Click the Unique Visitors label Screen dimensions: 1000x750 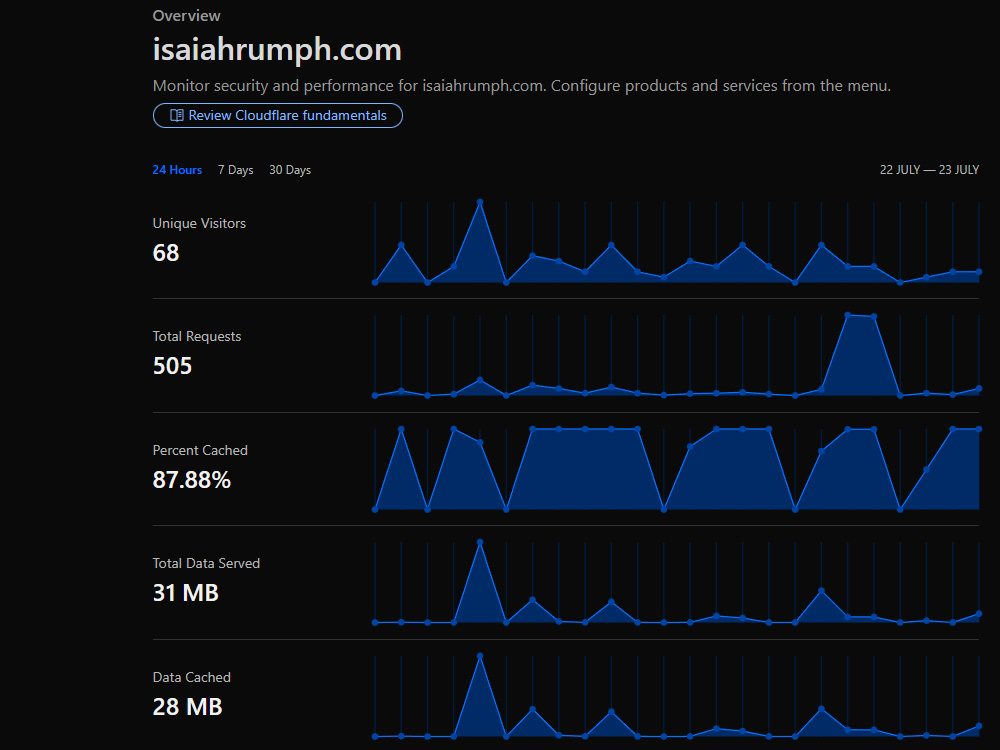click(x=199, y=223)
